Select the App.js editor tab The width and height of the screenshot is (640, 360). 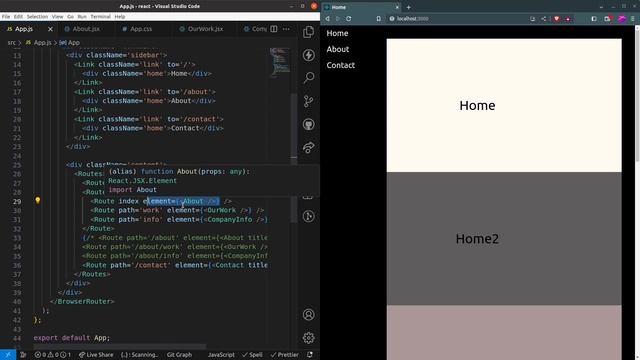pos(24,29)
